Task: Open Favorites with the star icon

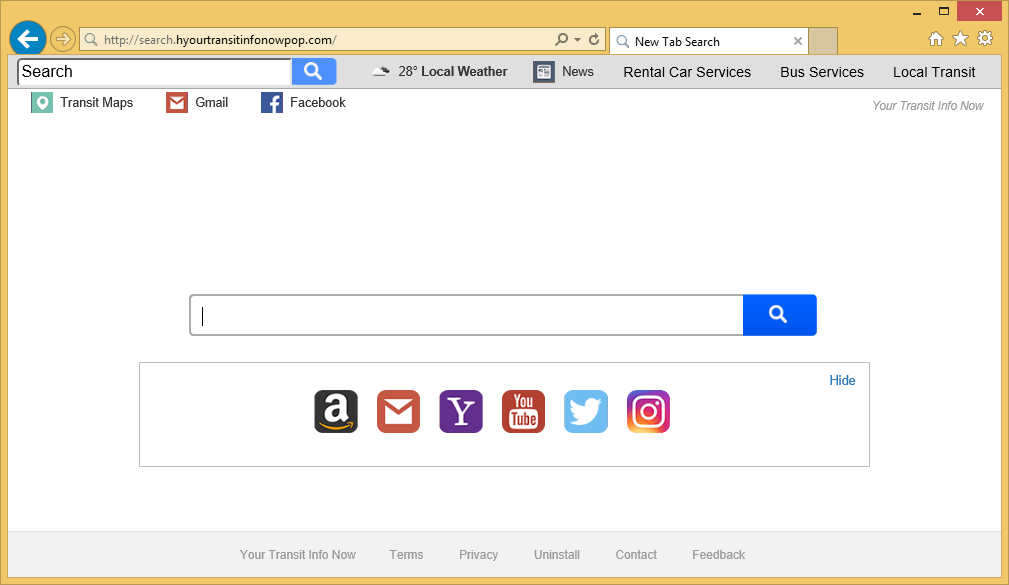Action: [960, 39]
